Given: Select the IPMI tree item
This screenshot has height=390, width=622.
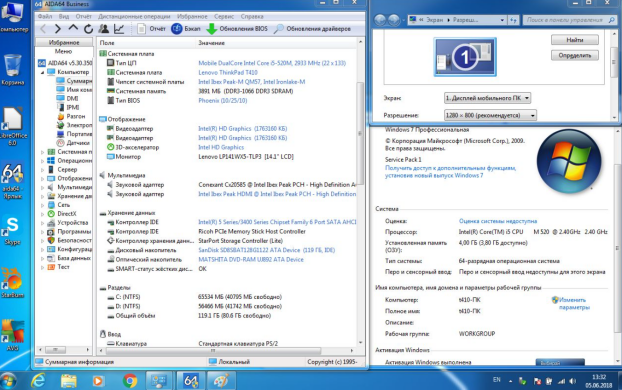Looking at the screenshot, I should click(x=68, y=107).
